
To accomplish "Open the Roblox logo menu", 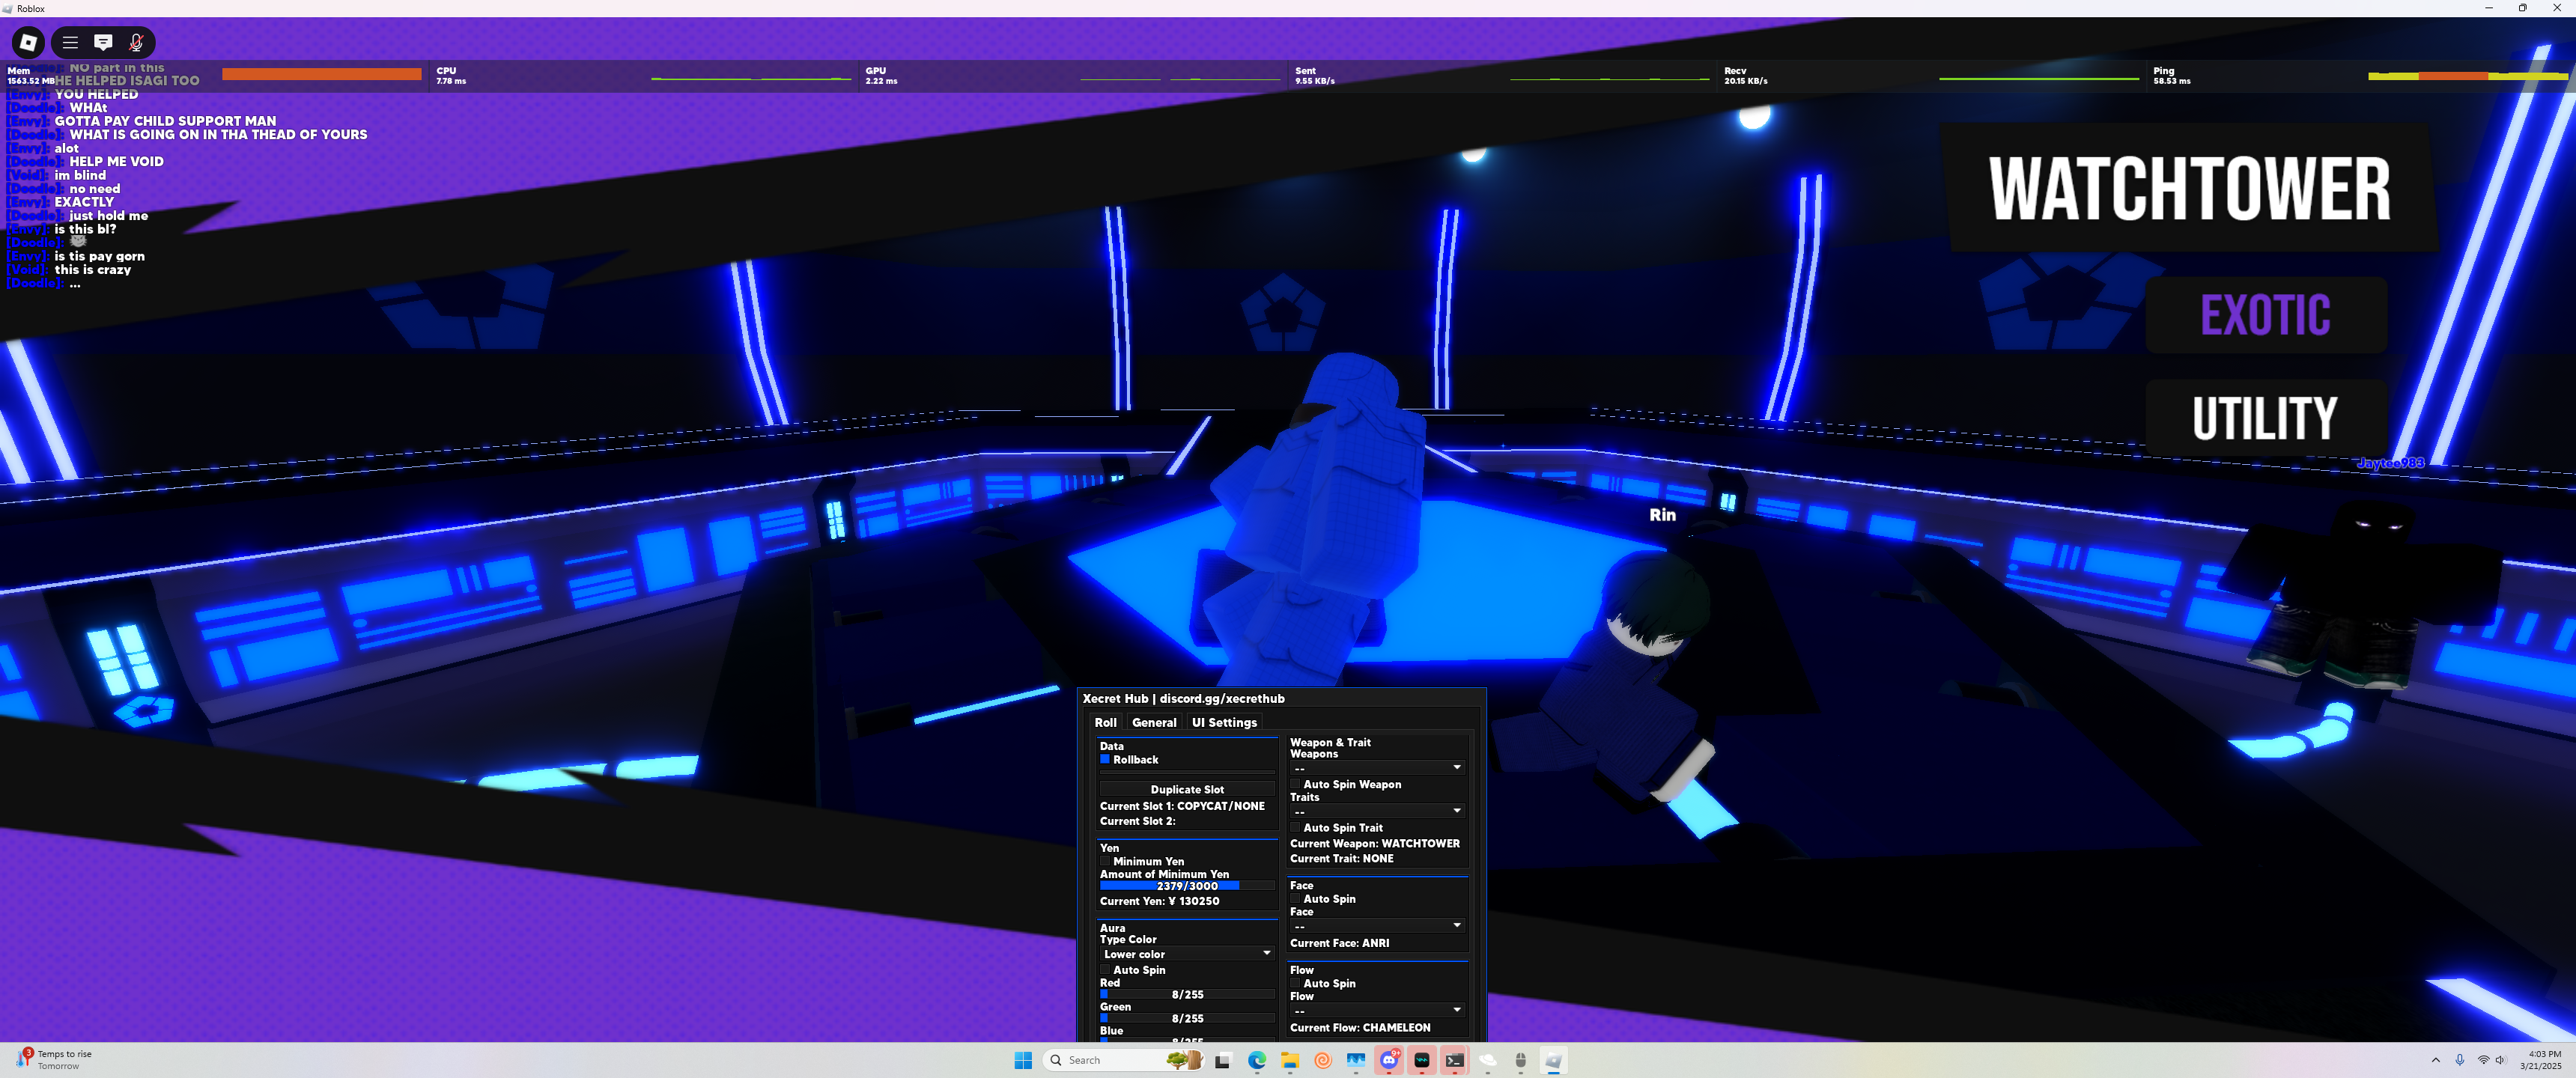I will tap(28, 42).
